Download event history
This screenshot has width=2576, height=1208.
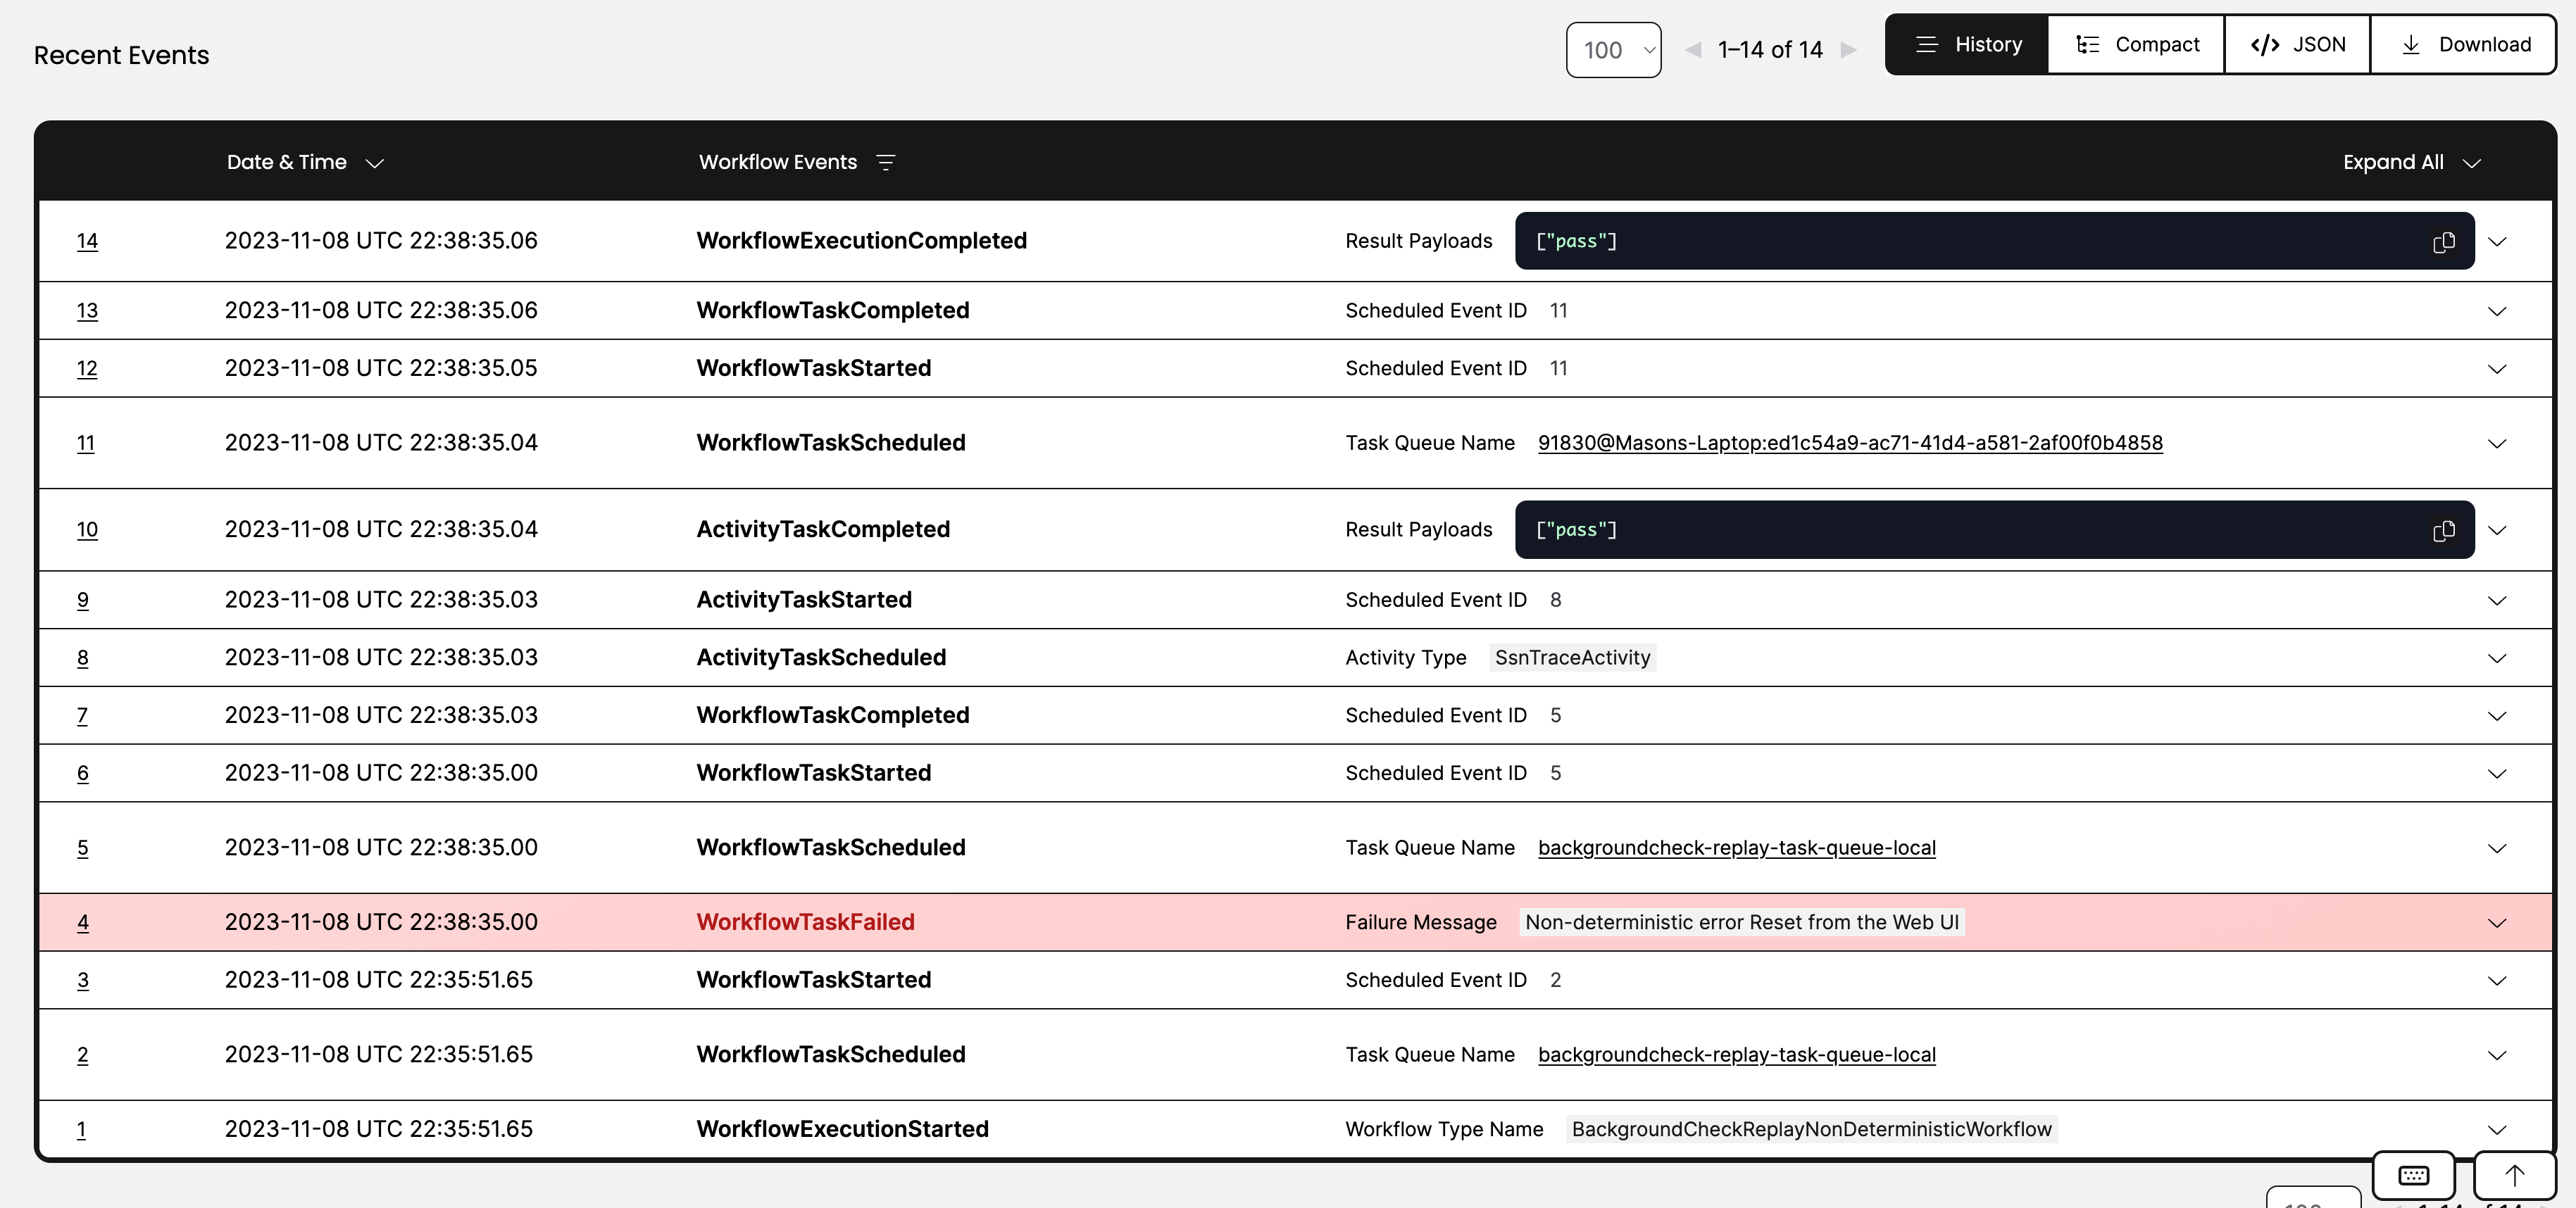pyautogui.click(x=2464, y=45)
